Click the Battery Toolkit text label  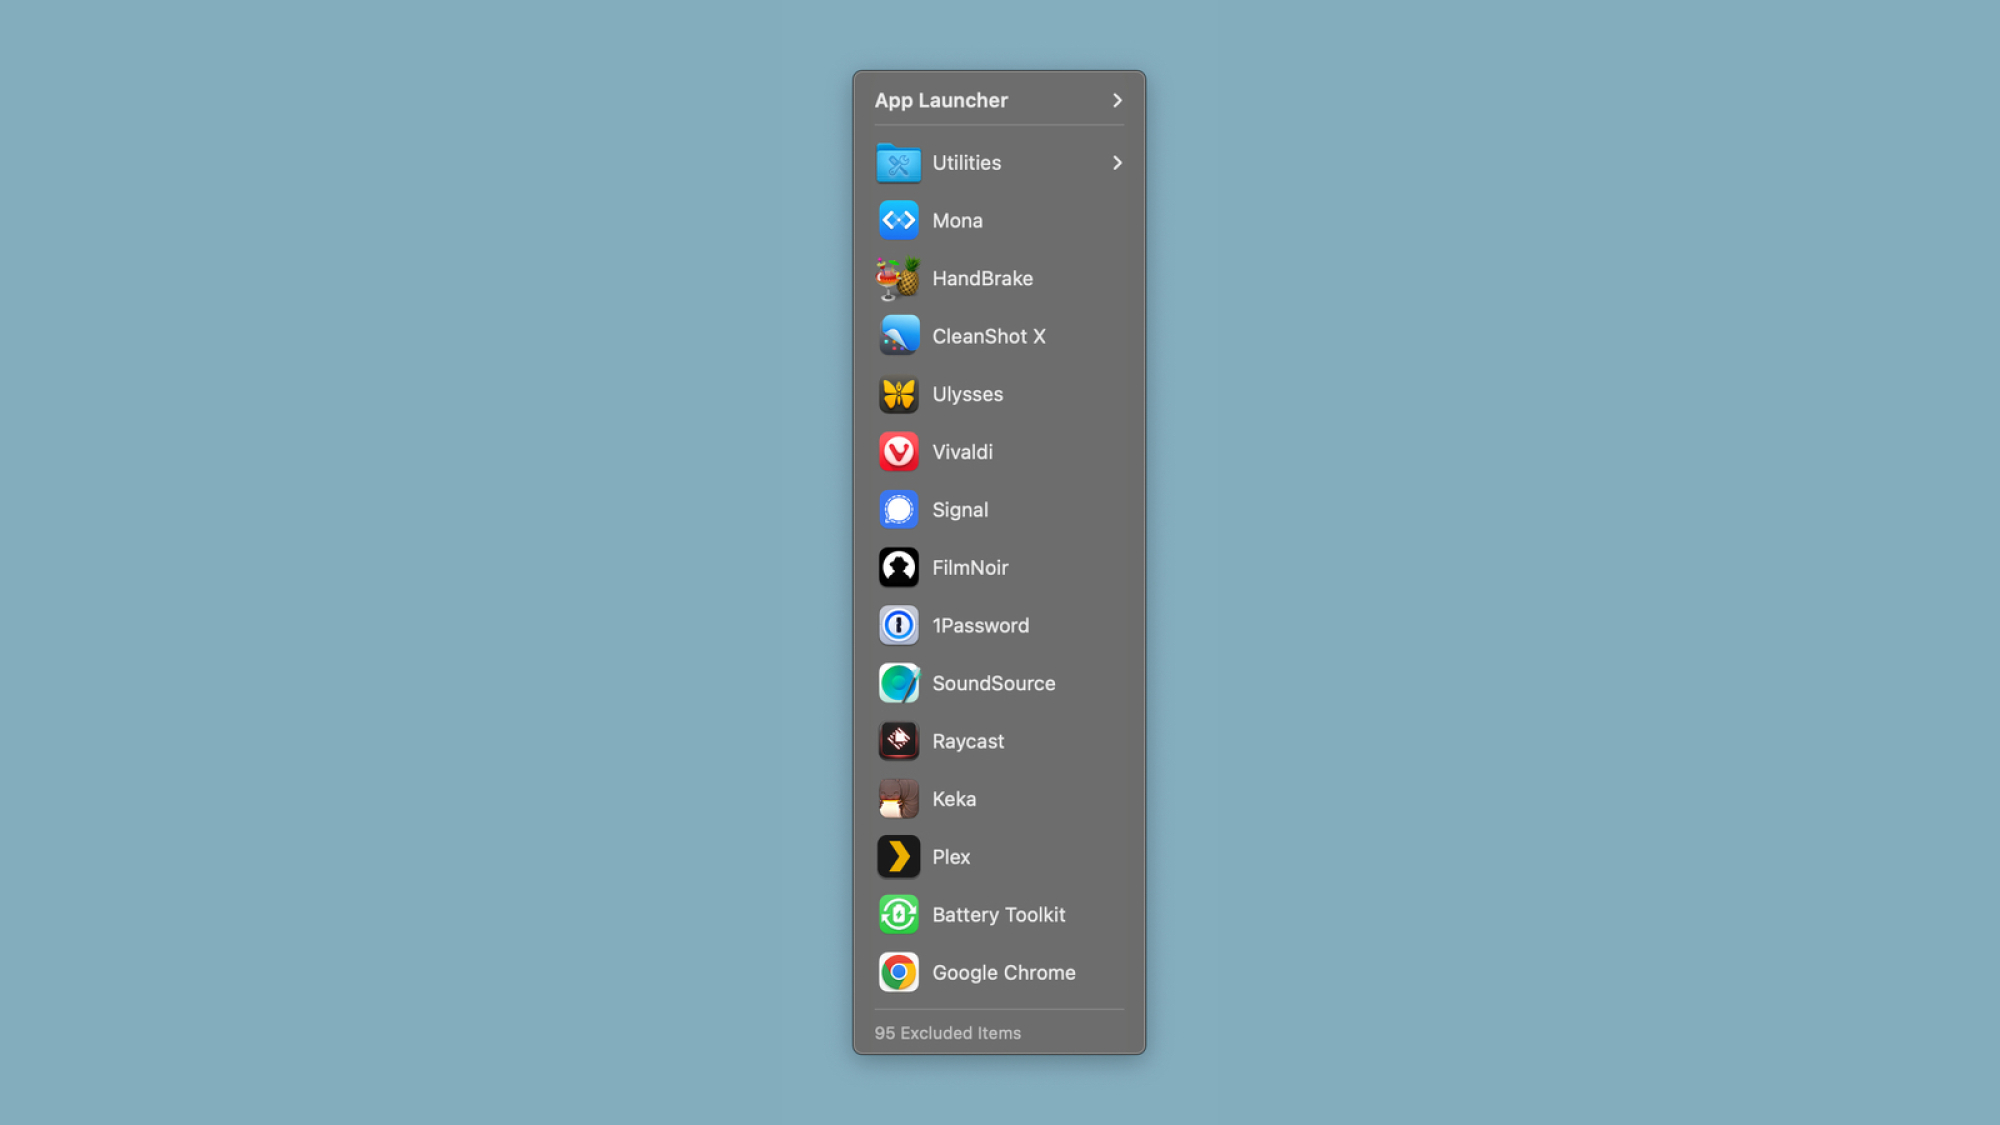(x=998, y=915)
